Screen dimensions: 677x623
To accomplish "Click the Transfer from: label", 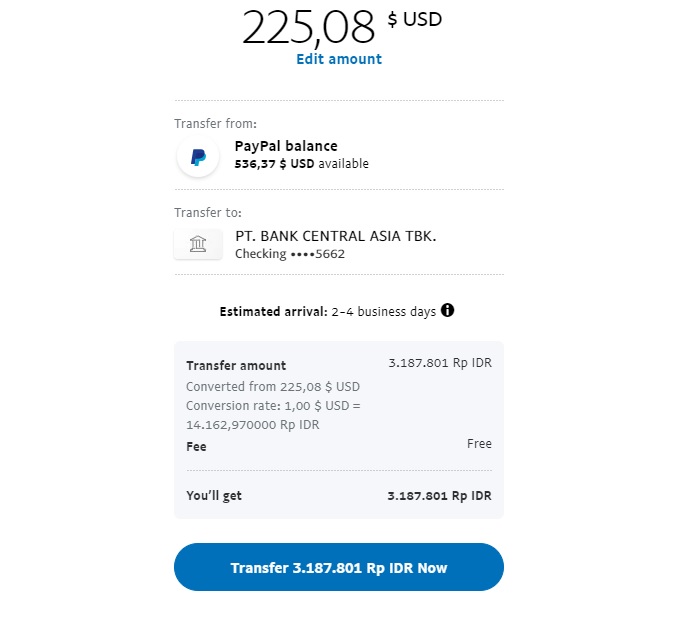I will (x=215, y=124).
